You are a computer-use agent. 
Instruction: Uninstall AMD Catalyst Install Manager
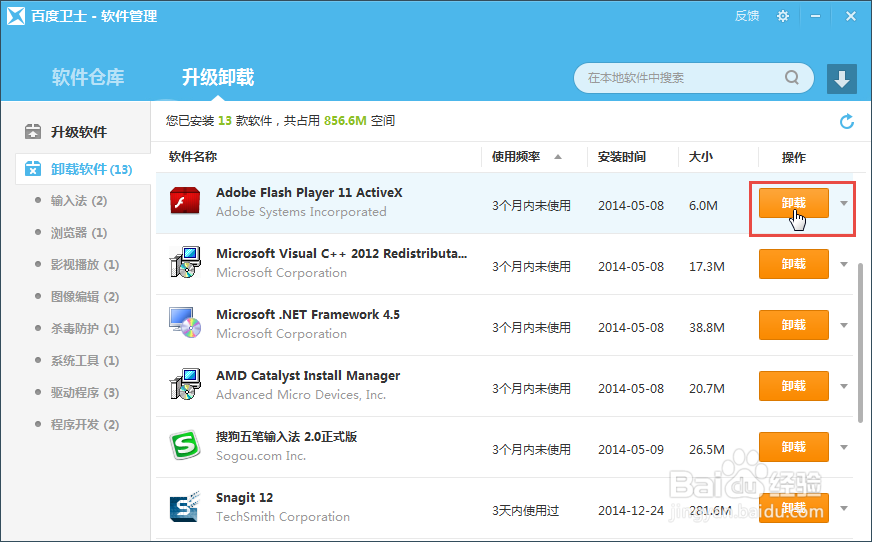794,386
